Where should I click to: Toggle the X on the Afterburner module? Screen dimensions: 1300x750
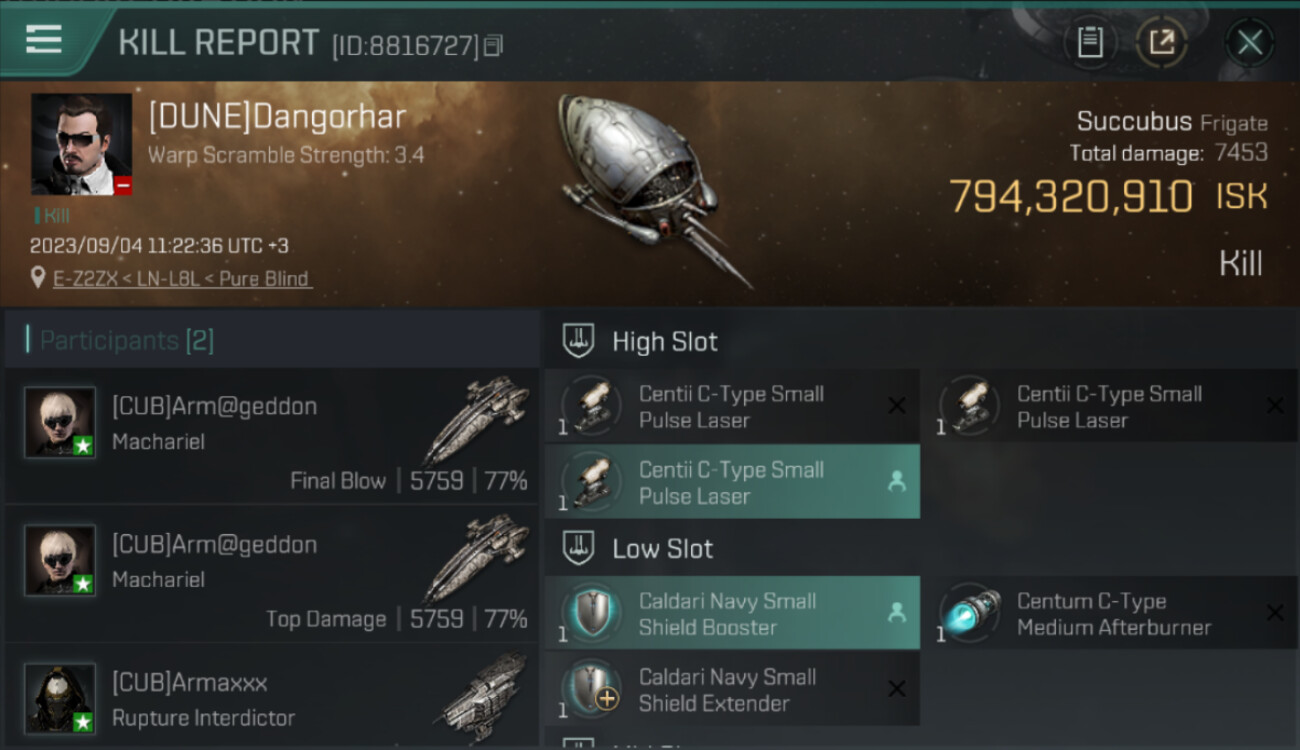[1274, 613]
